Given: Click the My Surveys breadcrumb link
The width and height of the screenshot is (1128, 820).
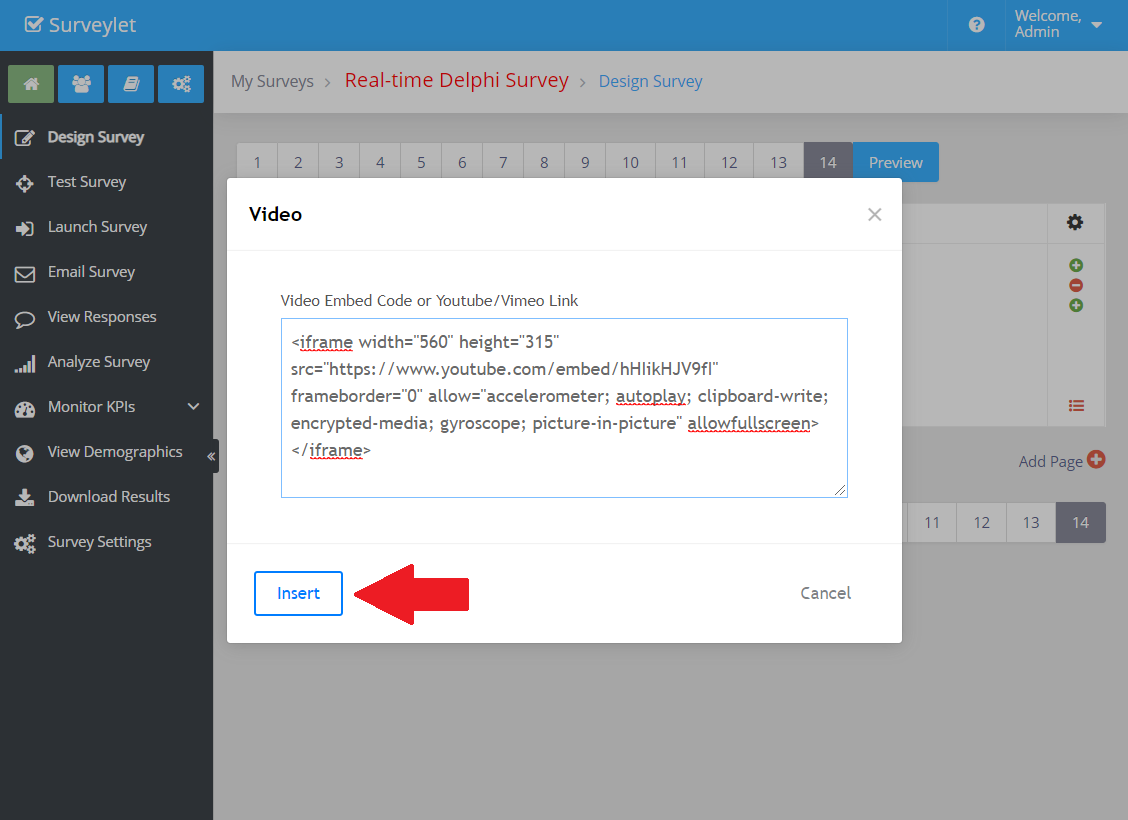Looking at the screenshot, I should (272, 81).
